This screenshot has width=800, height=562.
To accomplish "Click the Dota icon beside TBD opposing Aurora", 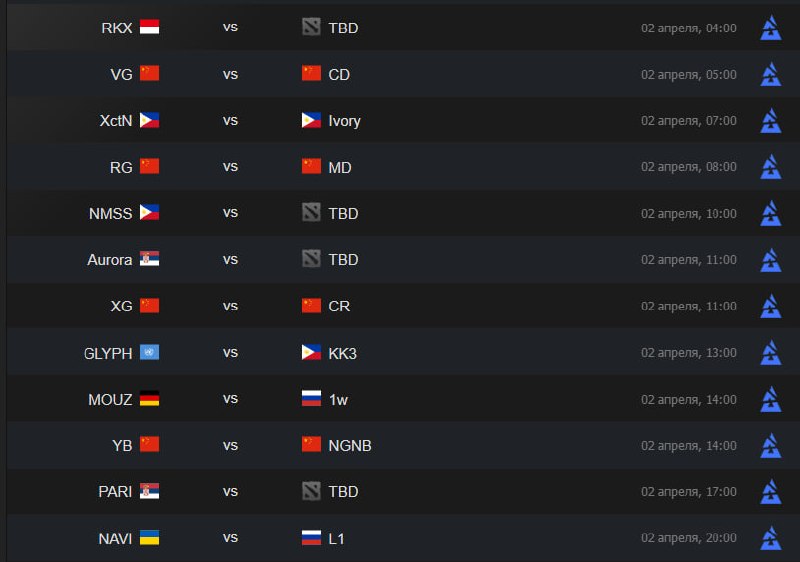I will coord(311,260).
